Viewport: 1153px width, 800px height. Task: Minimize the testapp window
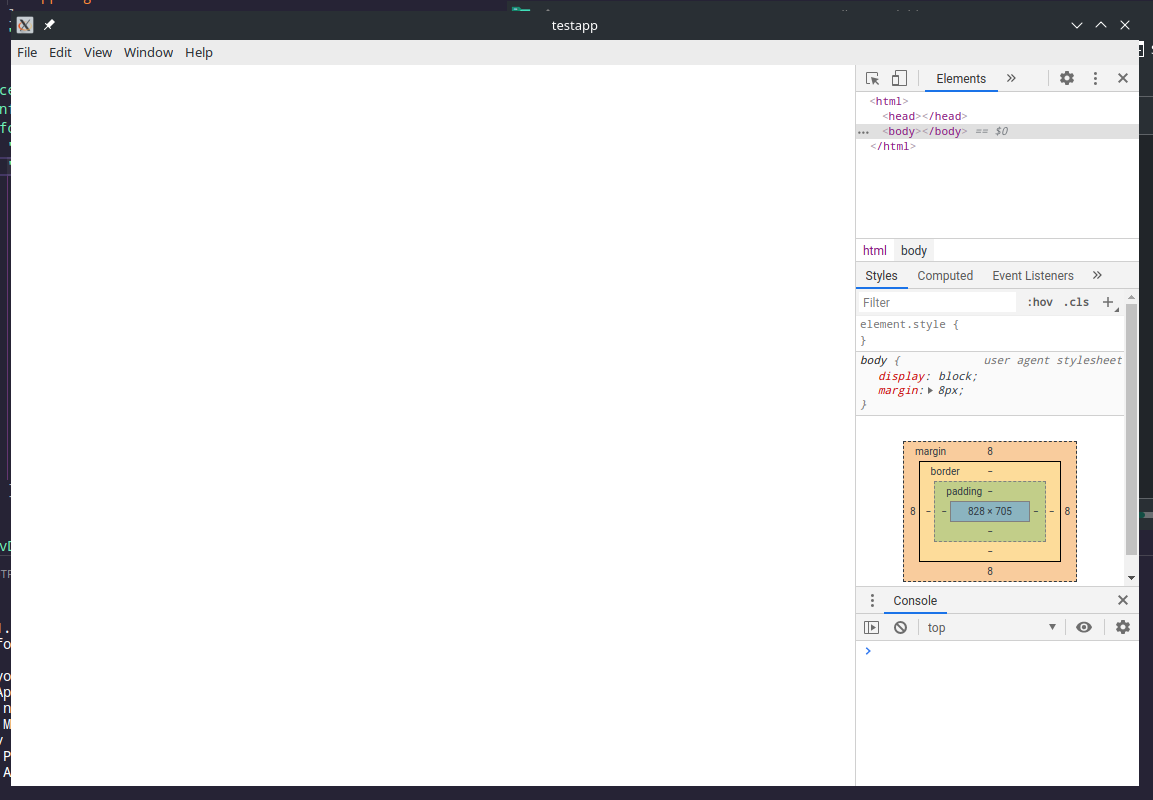[1077, 25]
